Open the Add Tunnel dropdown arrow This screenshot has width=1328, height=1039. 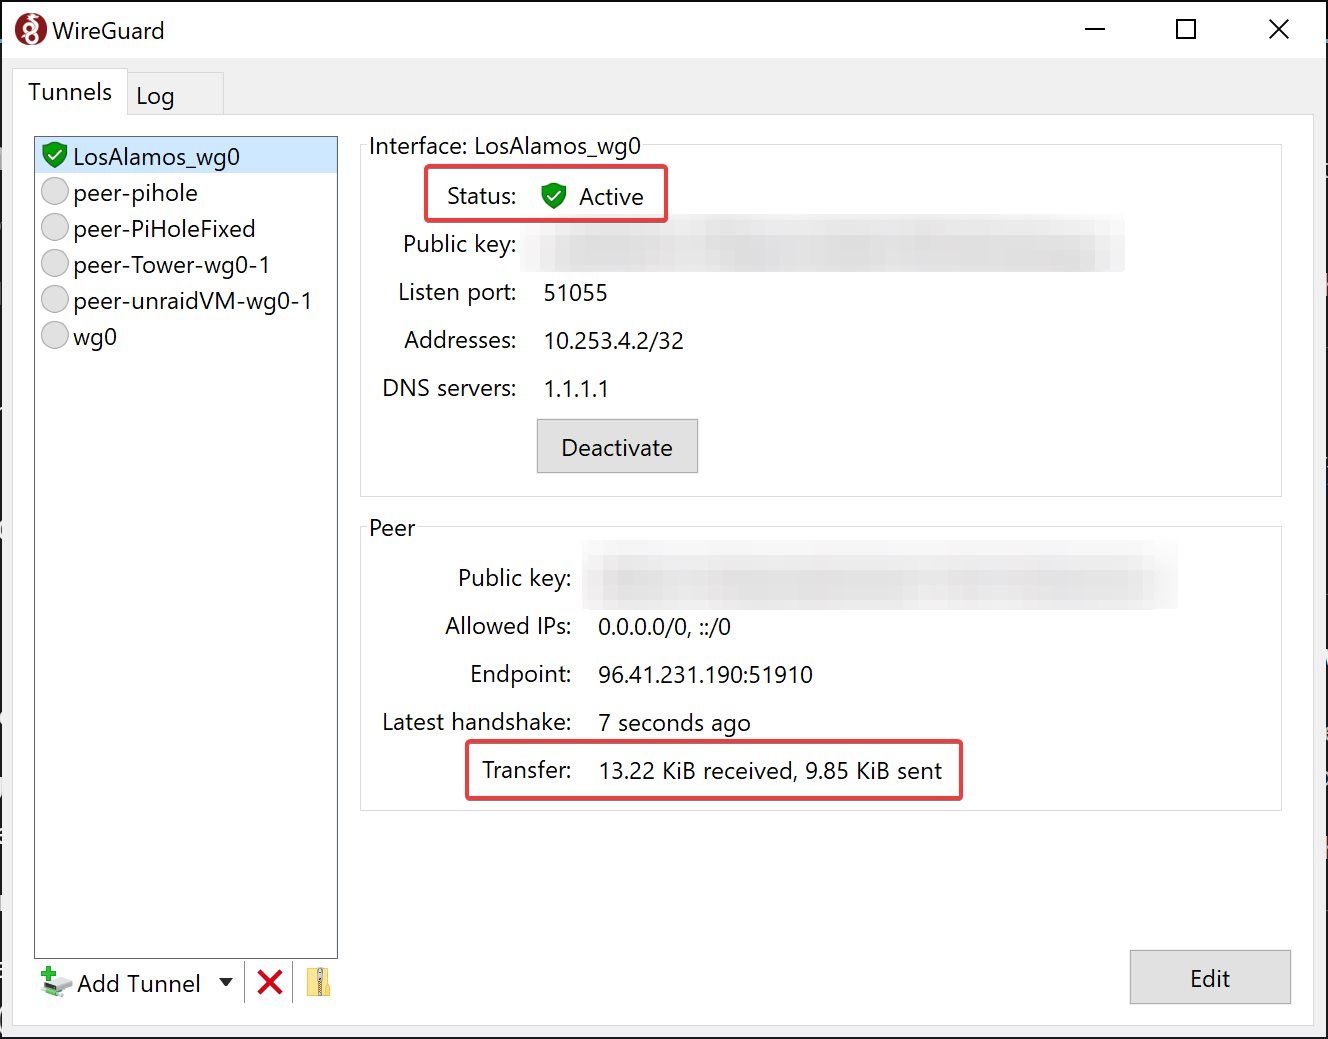pos(226,982)
